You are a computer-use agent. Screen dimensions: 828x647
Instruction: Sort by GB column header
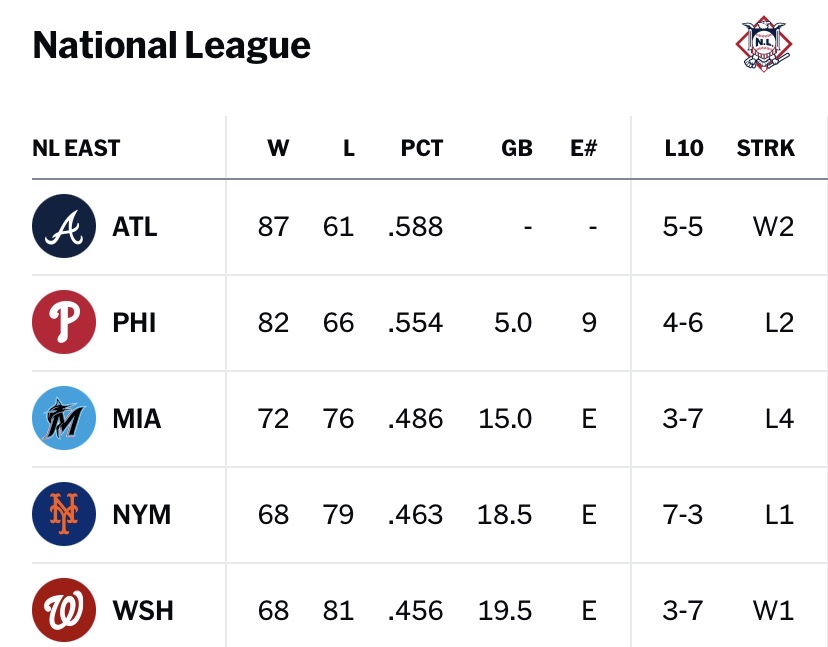coord(516,148)
